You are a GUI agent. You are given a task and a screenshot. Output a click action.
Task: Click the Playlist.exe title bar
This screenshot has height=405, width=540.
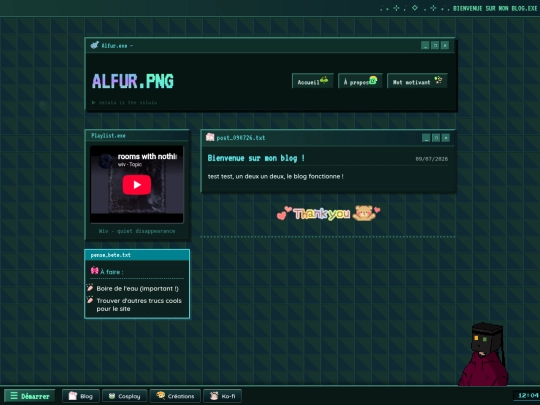coord(137,136)
